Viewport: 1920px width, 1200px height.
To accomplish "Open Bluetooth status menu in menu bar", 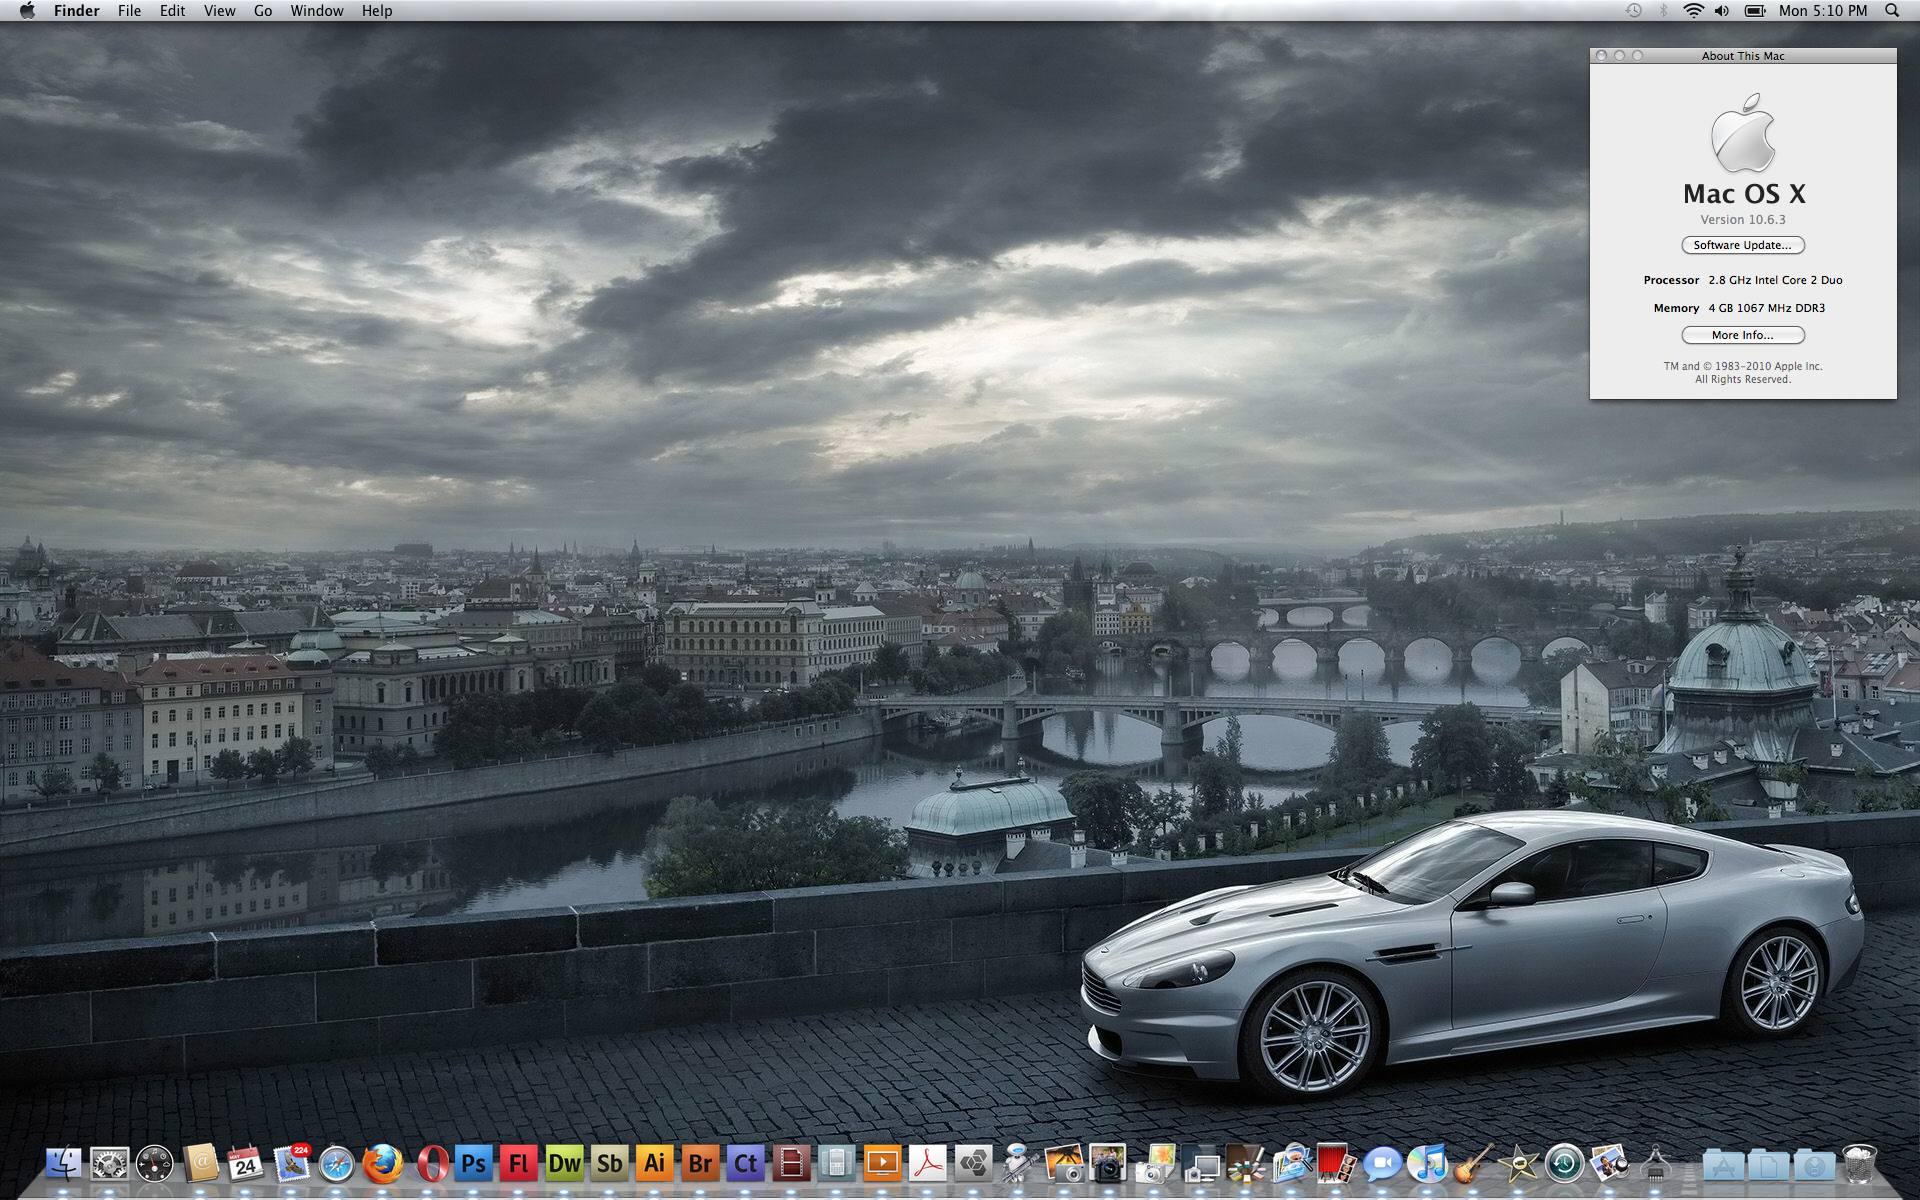I will pos(1664,11).
